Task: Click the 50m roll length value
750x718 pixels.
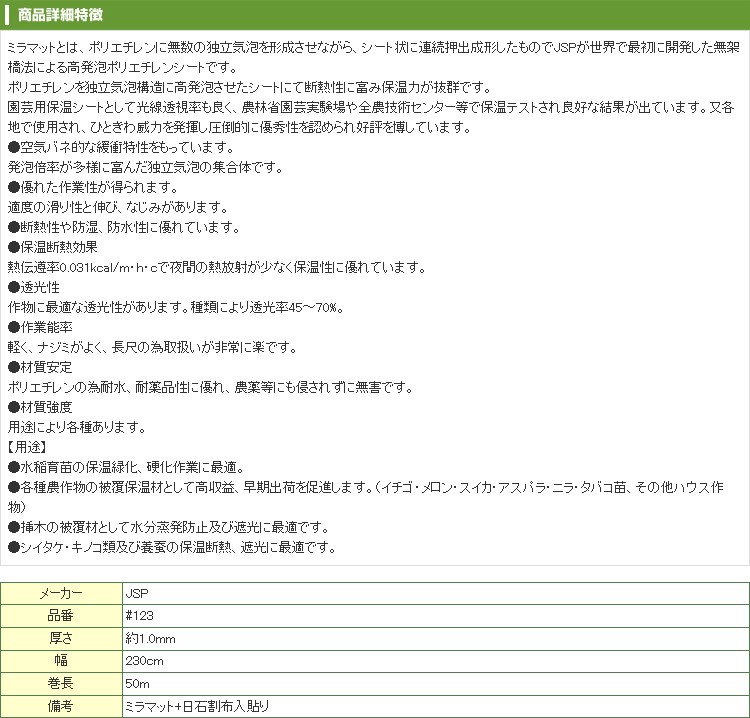Action: (137, 683)
